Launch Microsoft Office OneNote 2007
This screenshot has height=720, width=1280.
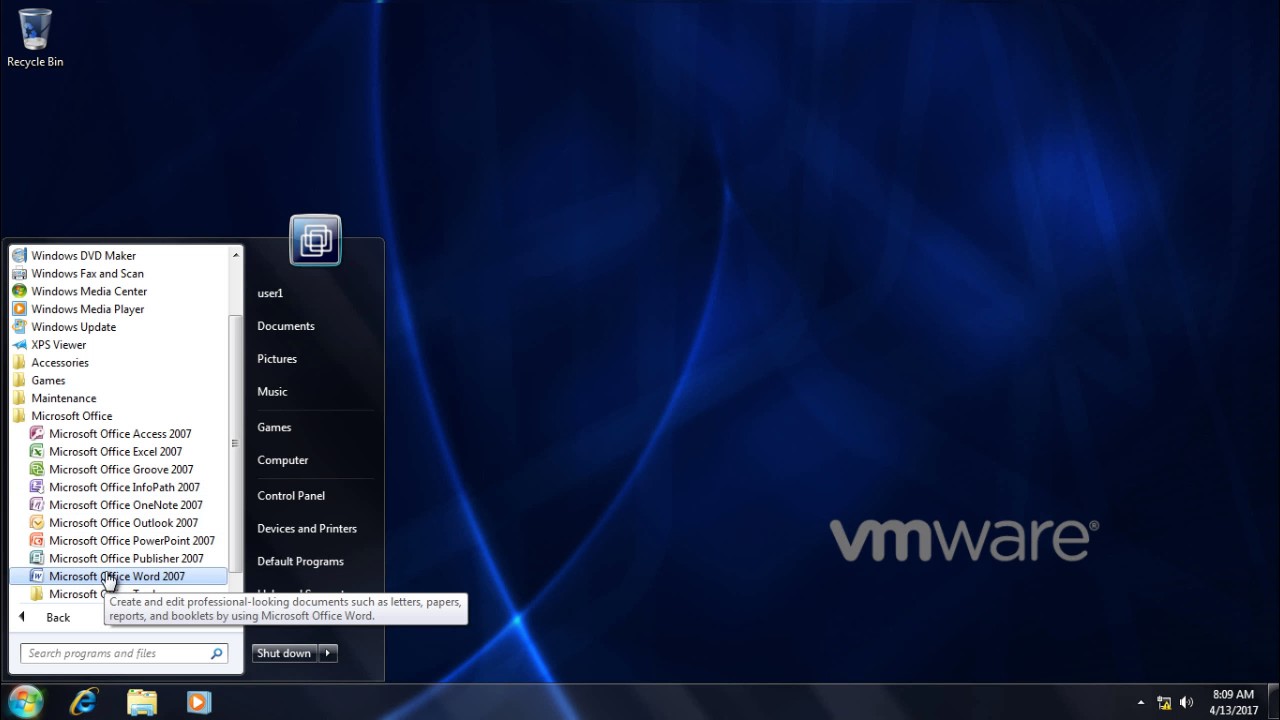[x=118, y=505]
